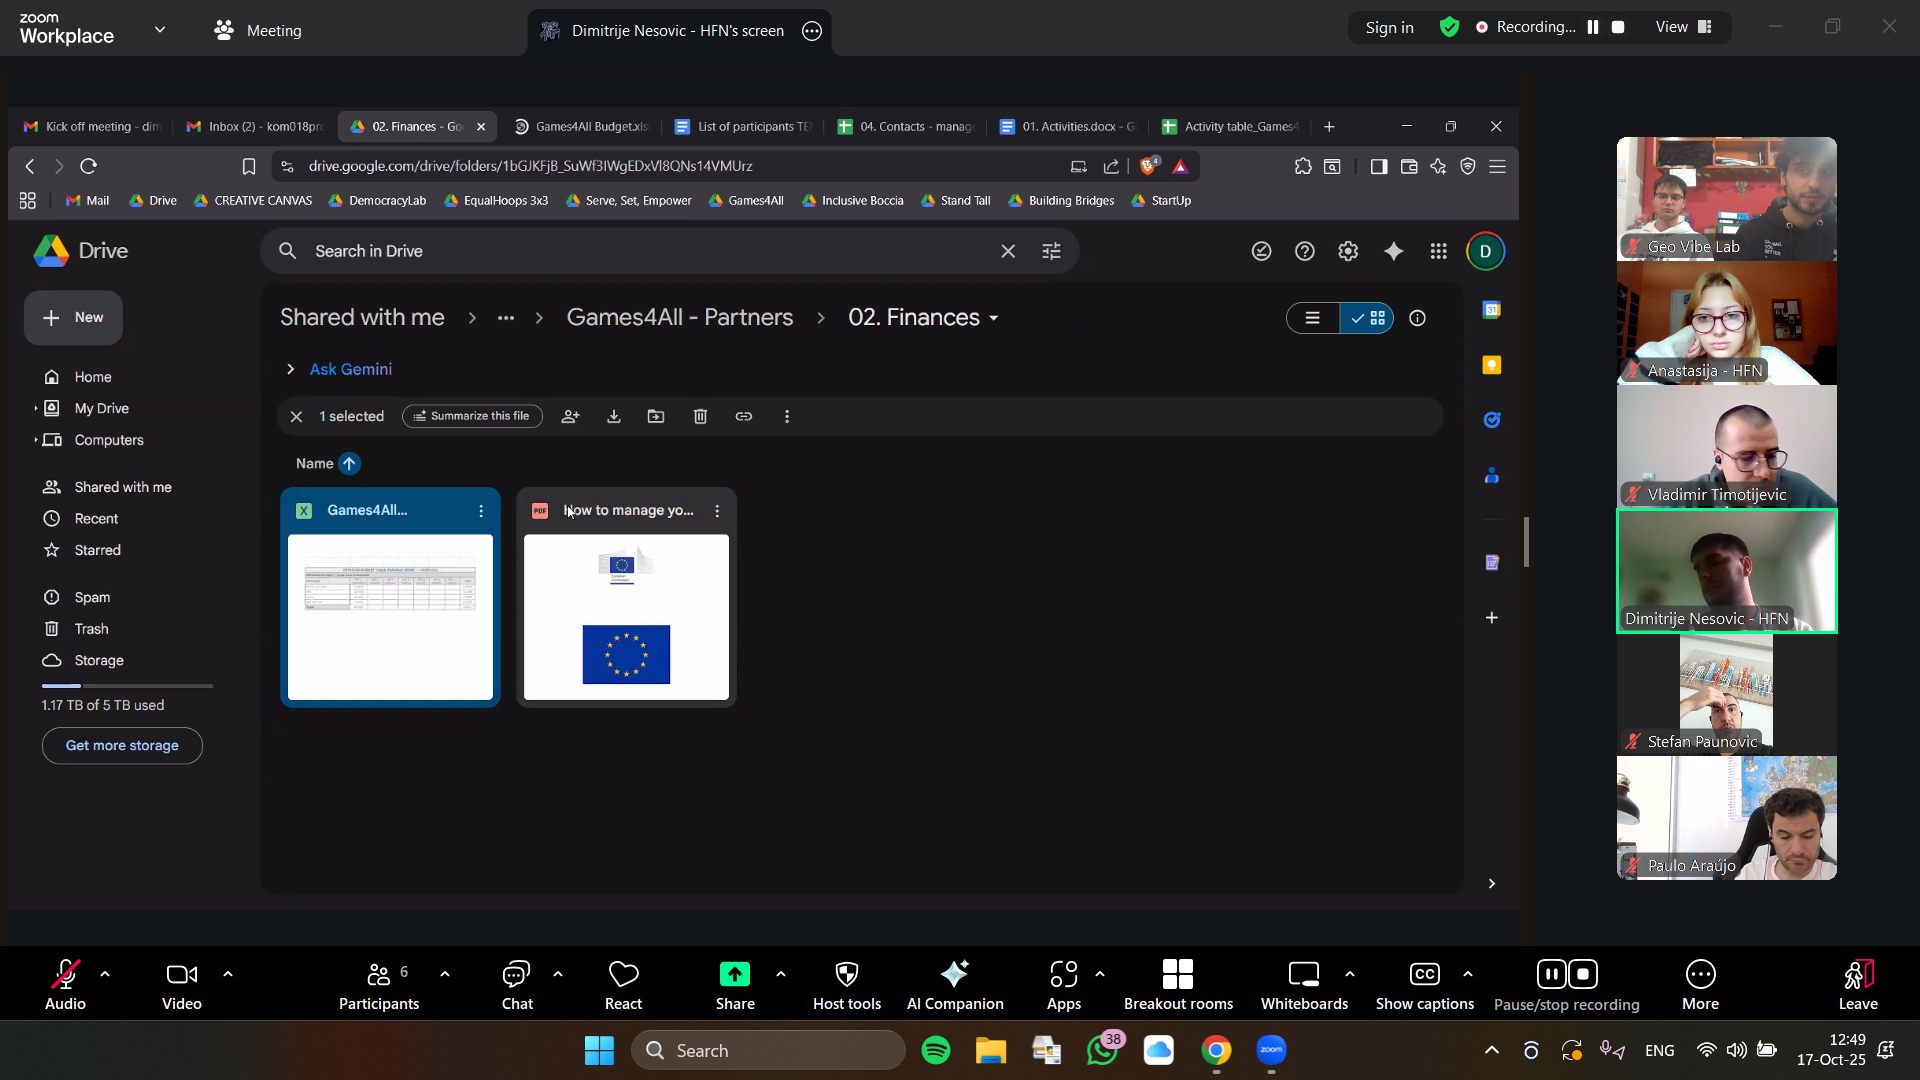The height and width of the screenshot is (1080, 1920).
Task: Reload the browser page
Action: coord(88,166)
